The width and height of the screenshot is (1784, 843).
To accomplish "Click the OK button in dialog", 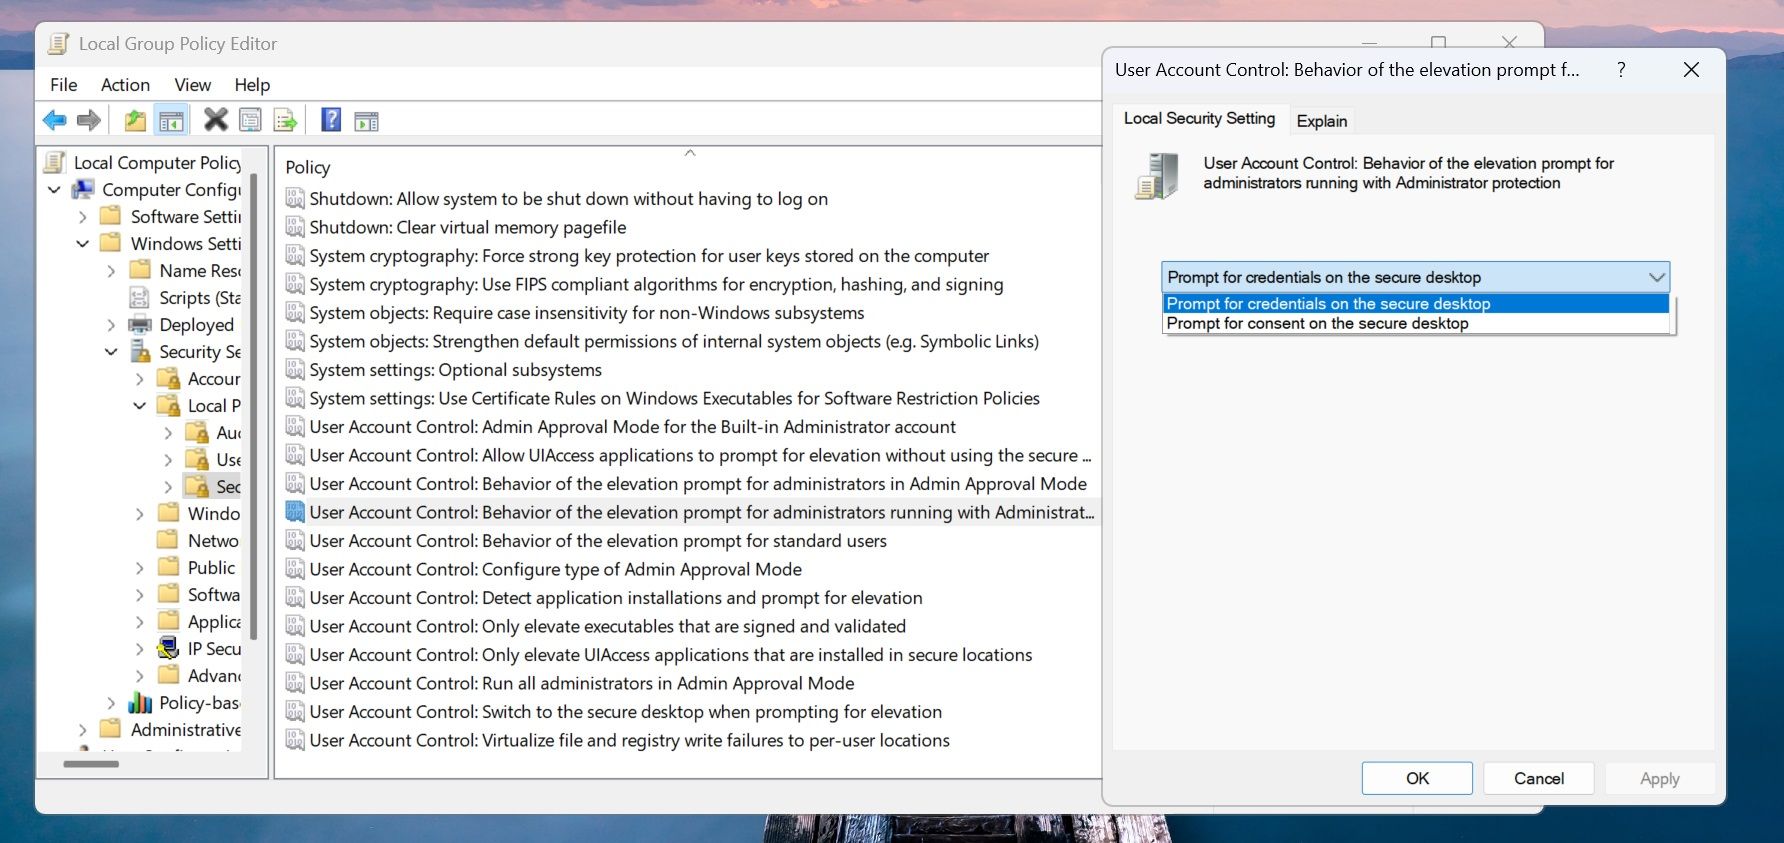I will click(1416, 778).
